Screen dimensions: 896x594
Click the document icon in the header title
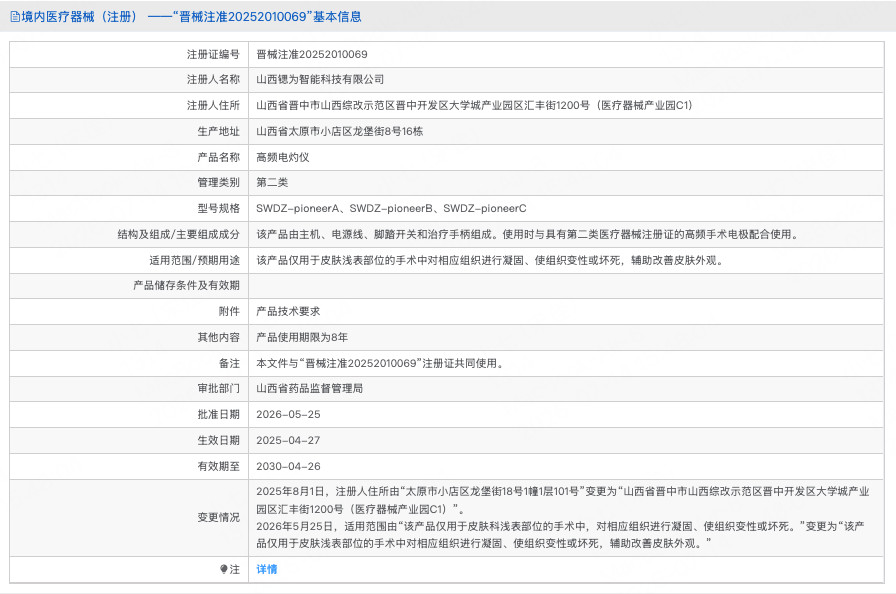(15, 17)
